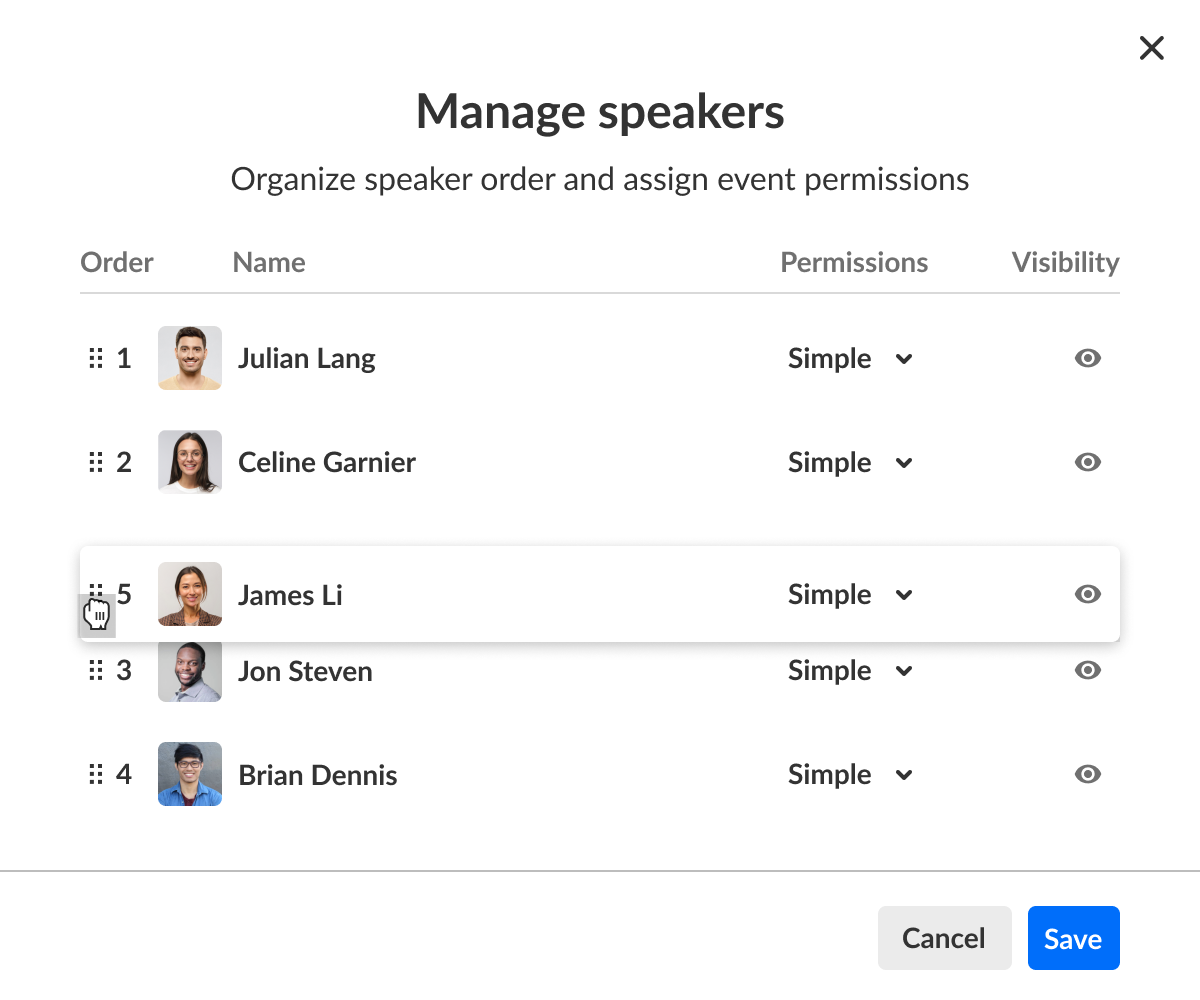Toggle visibility for Jon Steven
This screenshot has height=1000, width=1200.
[x=1088, y=670]
